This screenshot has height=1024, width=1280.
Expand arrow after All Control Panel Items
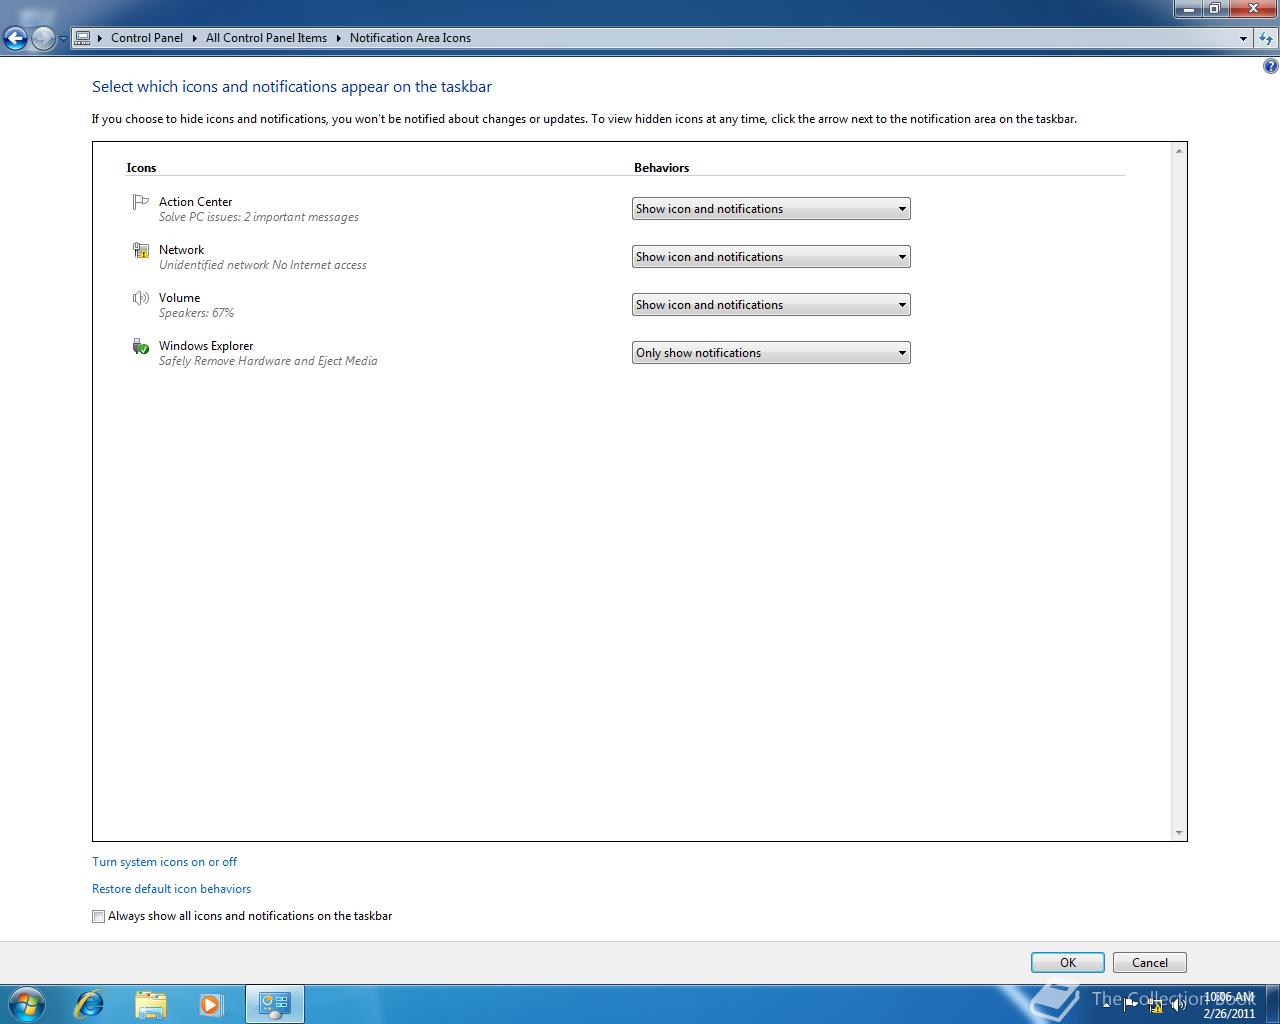(339, 38)
